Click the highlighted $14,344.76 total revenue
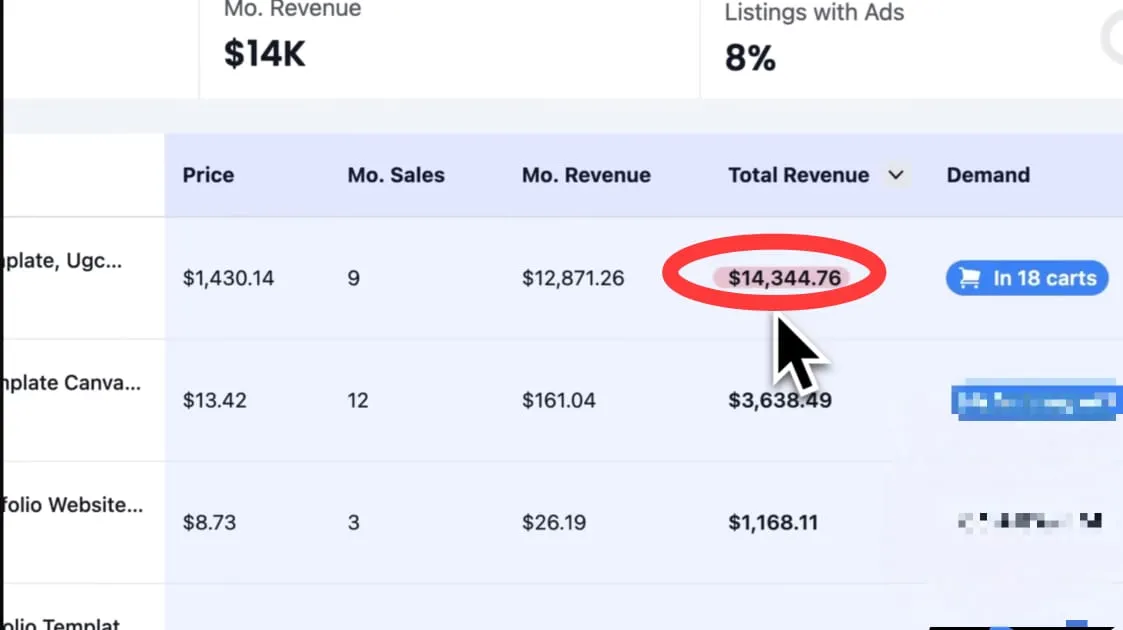 pos(784,278)
